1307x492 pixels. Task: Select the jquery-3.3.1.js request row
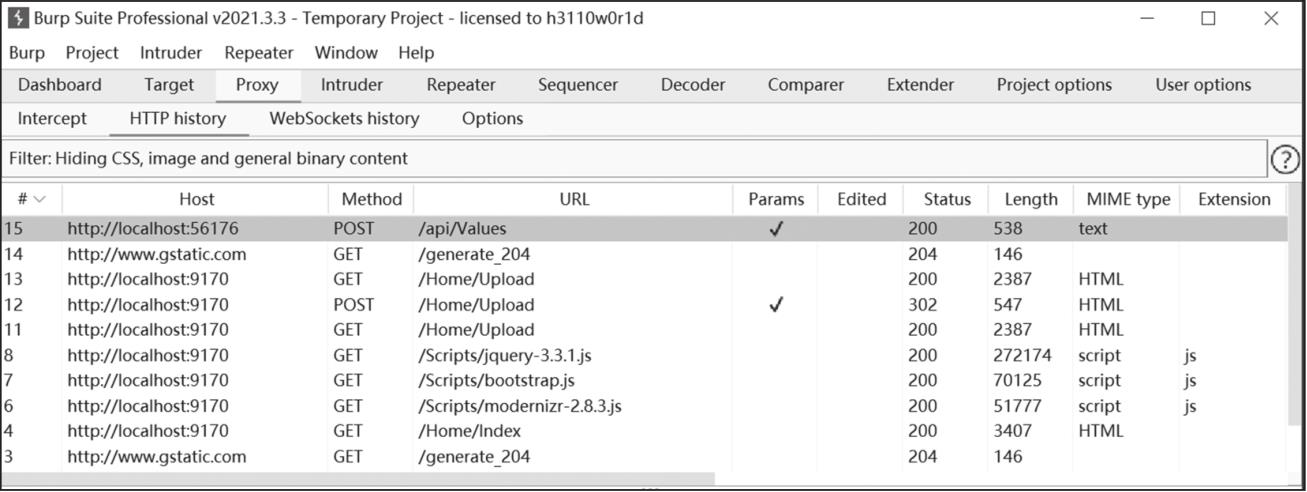click(x=644, y=355)
